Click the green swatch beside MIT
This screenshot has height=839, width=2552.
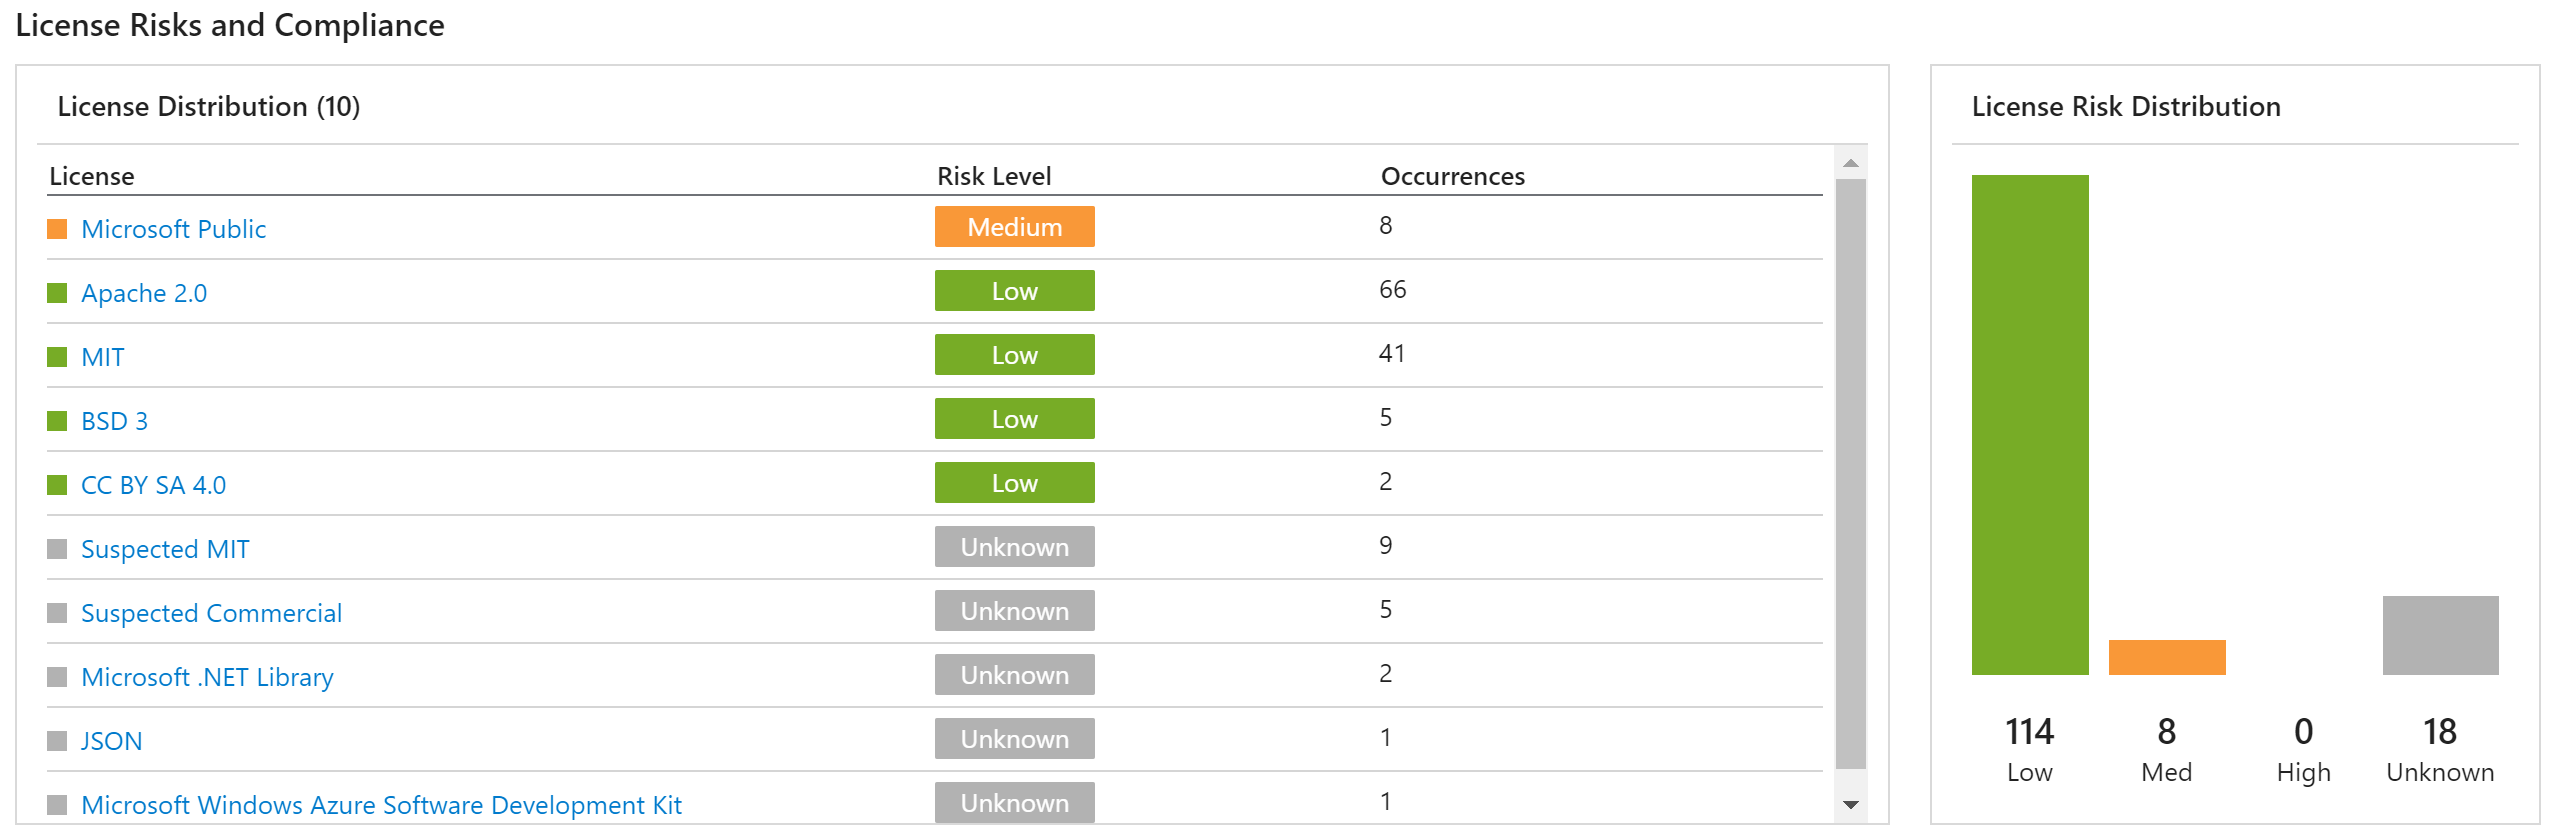(57, 357)
